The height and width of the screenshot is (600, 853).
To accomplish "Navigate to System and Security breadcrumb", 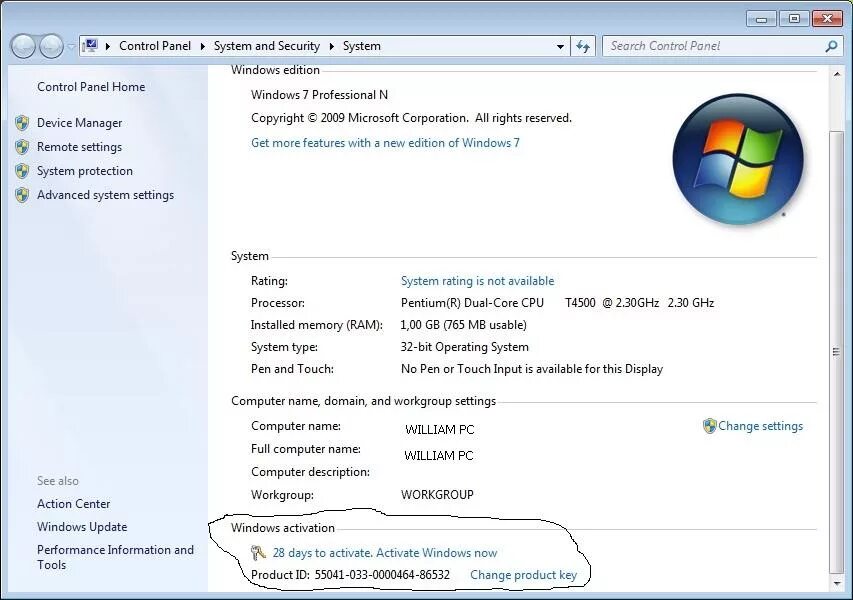I will pos(266,45).
